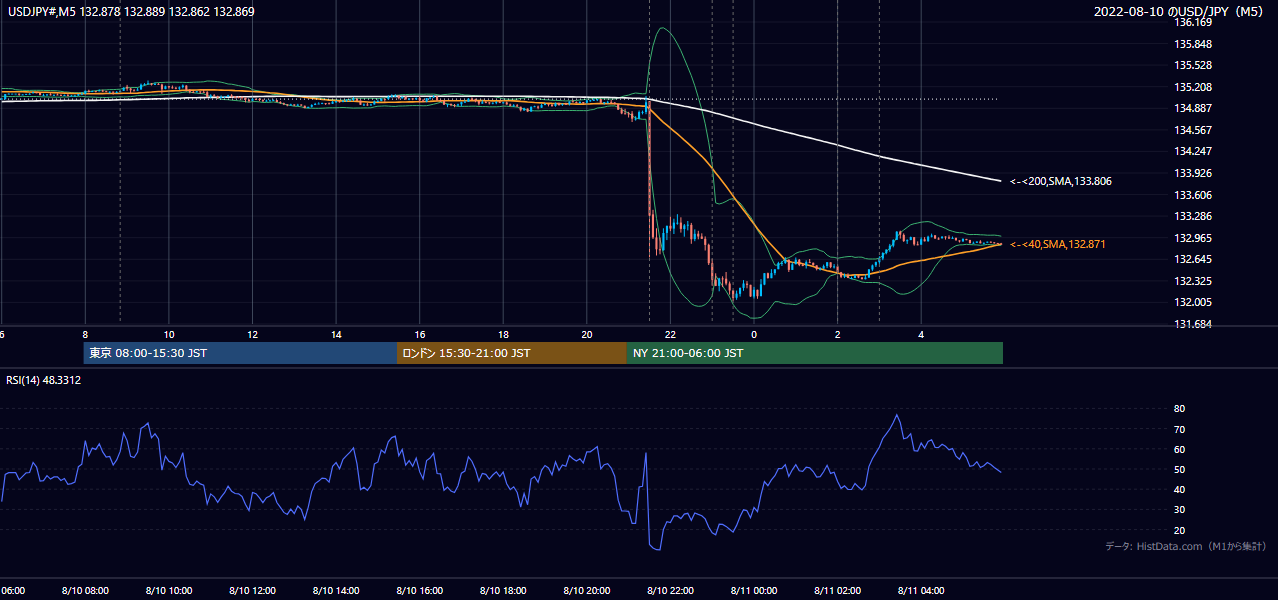Select the NY 21:00-06:00 JST session bar
The height and width of the screenshot is (600, 1278).
coord(815,353)
